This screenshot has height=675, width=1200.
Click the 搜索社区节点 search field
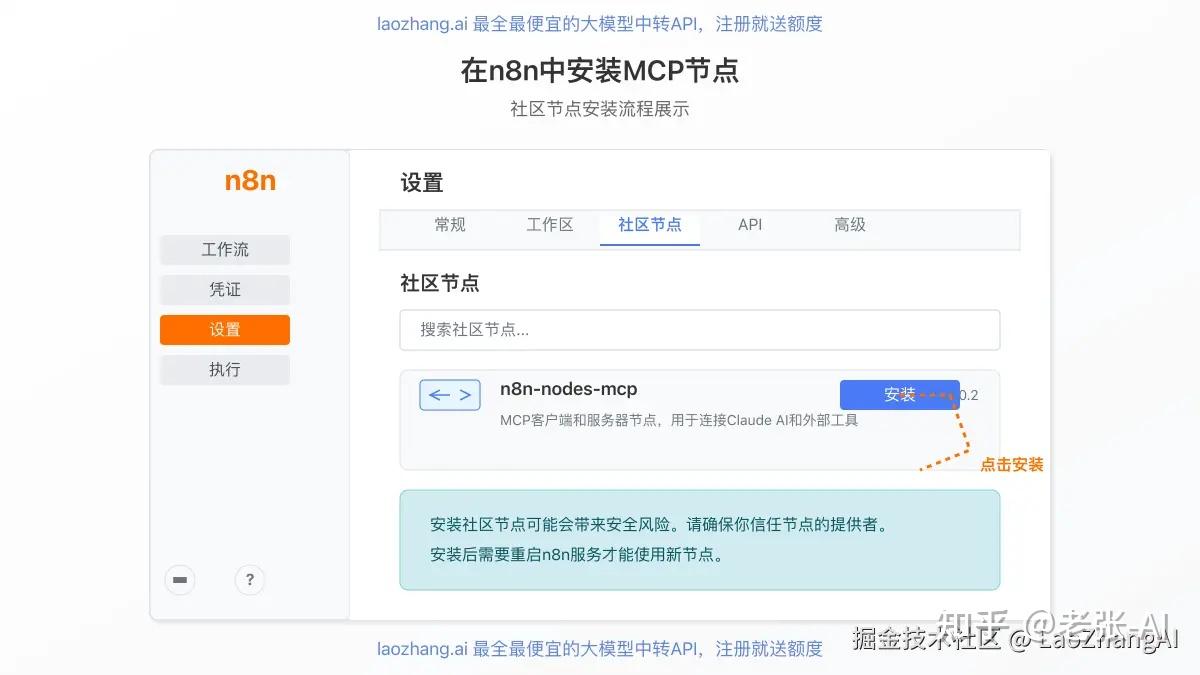pos(700,330)
